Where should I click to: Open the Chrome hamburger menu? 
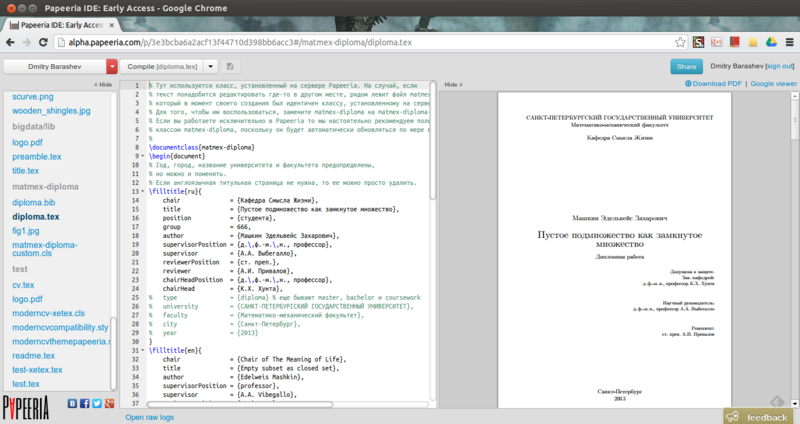coord(789,42)
